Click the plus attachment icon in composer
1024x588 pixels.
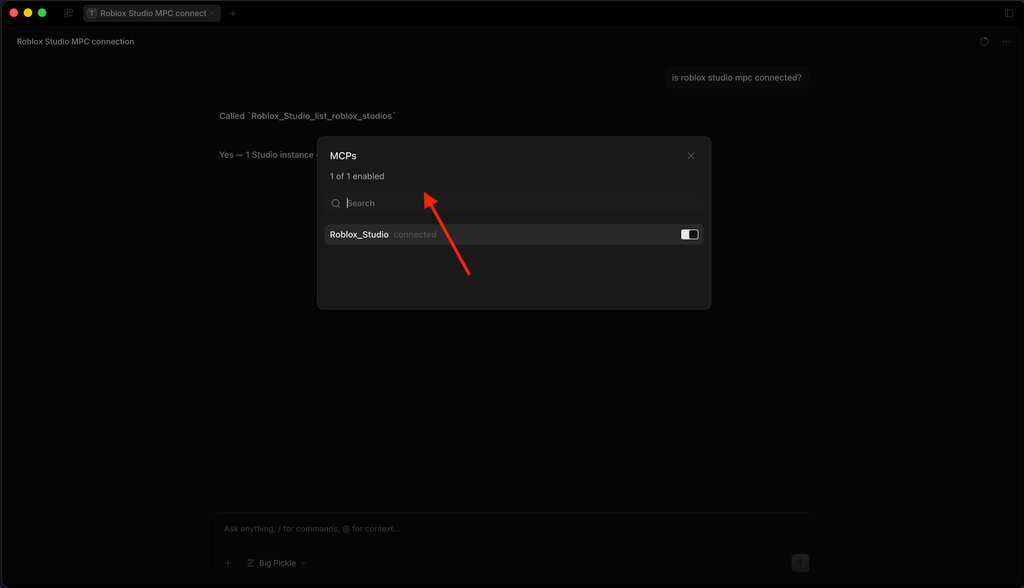[228, 563]
